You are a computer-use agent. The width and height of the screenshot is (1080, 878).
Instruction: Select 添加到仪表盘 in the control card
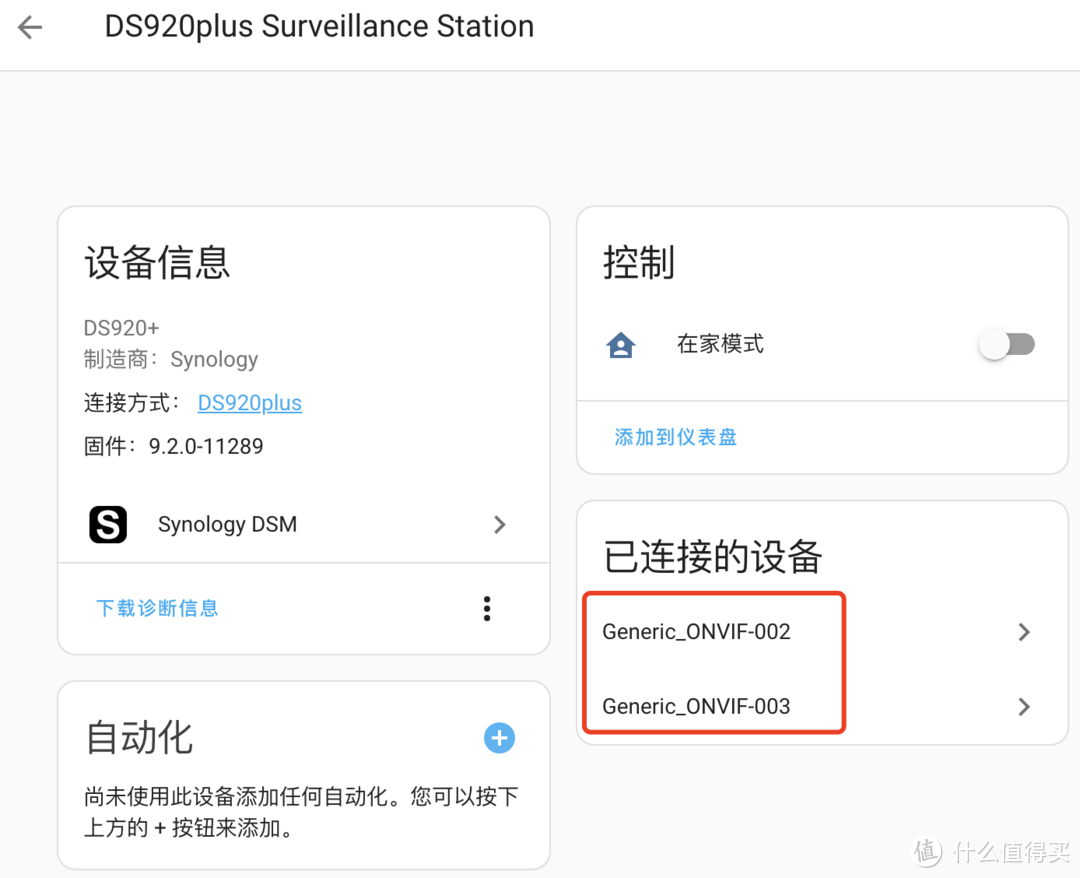(x=675, y=436)
